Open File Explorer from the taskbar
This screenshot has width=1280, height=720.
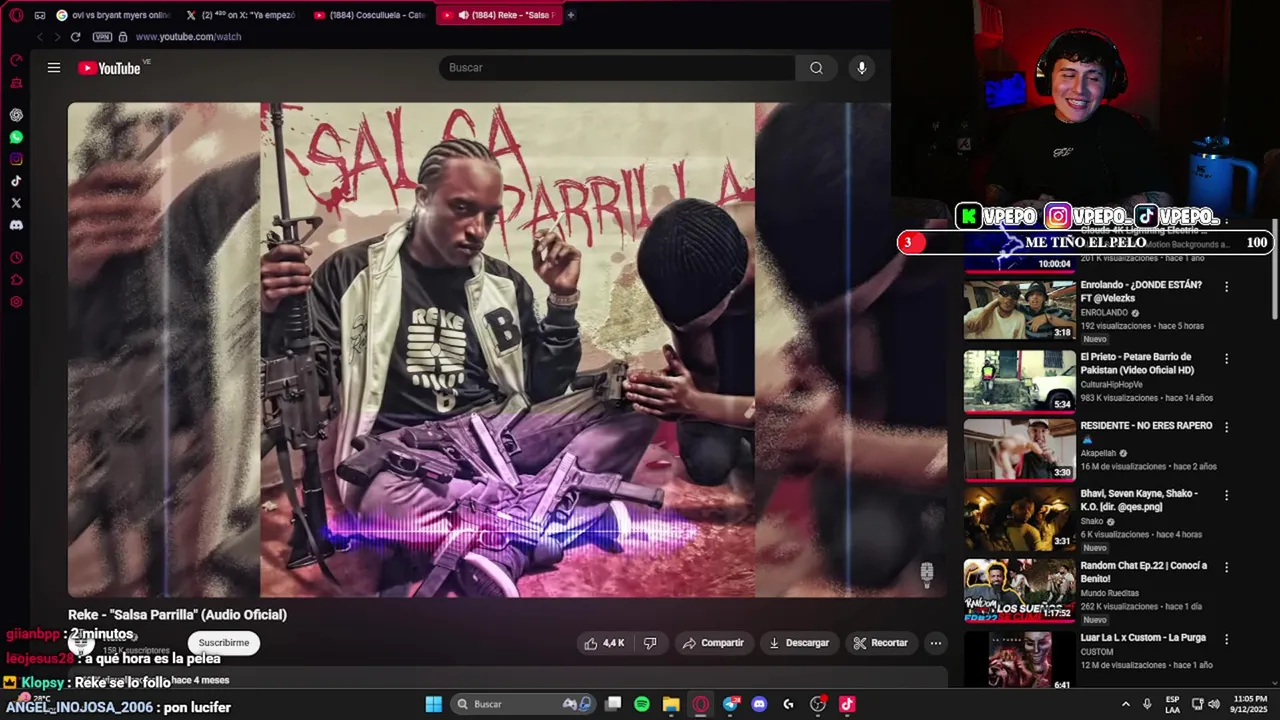click(x=671, y=704)
